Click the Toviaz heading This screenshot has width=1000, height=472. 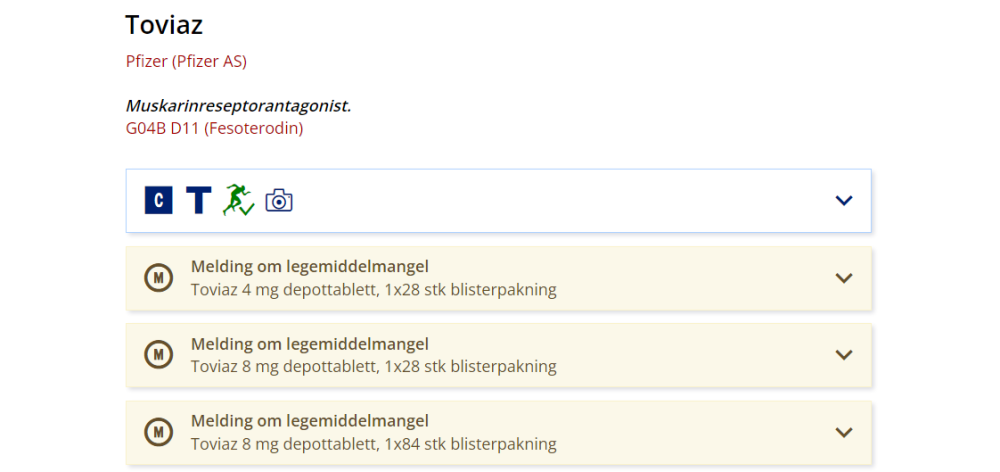point(164,26)
